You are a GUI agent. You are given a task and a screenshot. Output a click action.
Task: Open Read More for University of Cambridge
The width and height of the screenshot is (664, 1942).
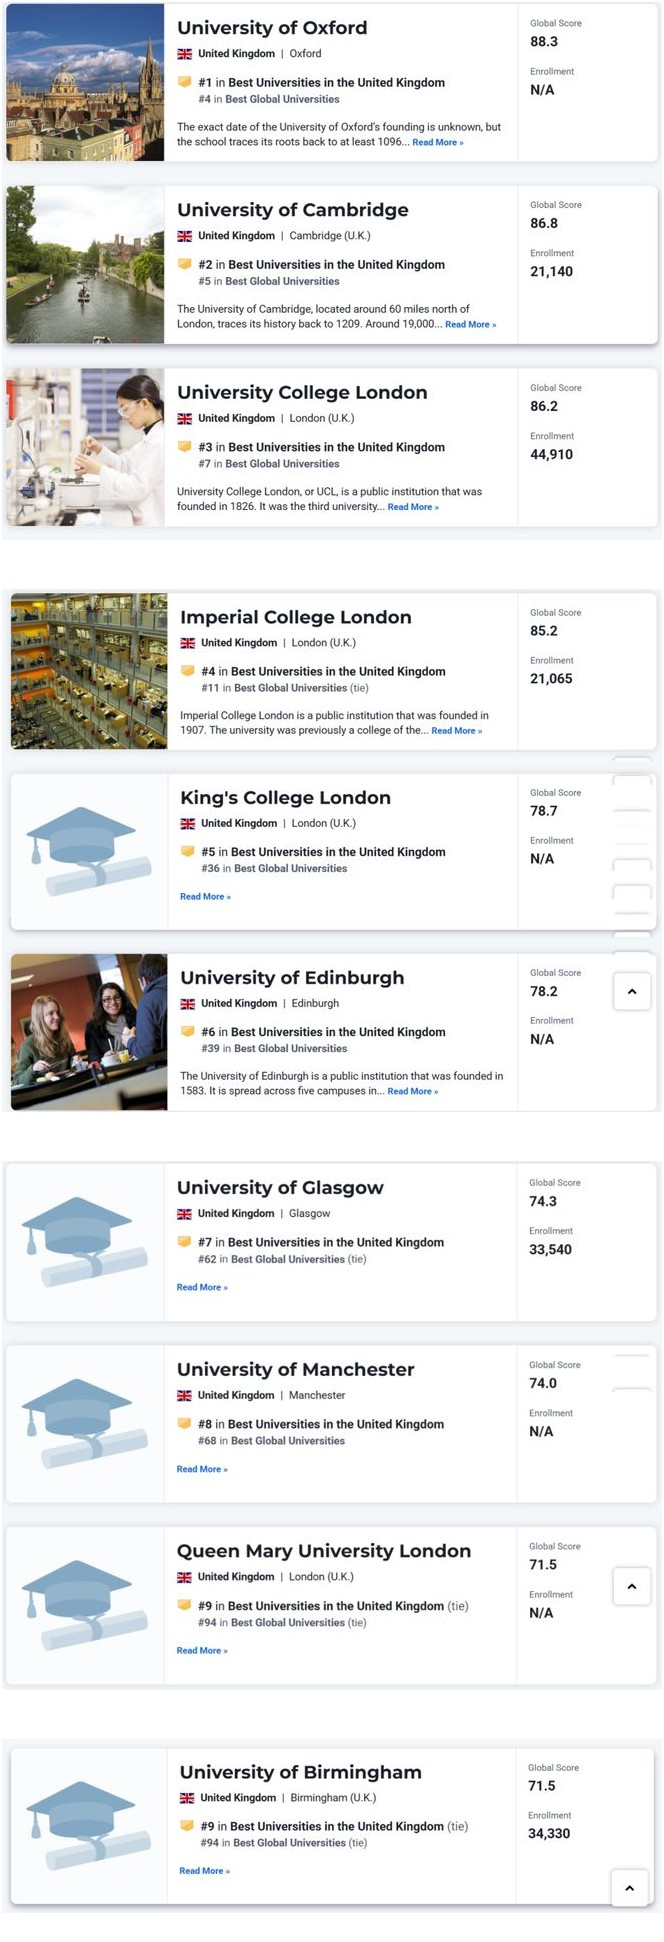coord(470,325)
